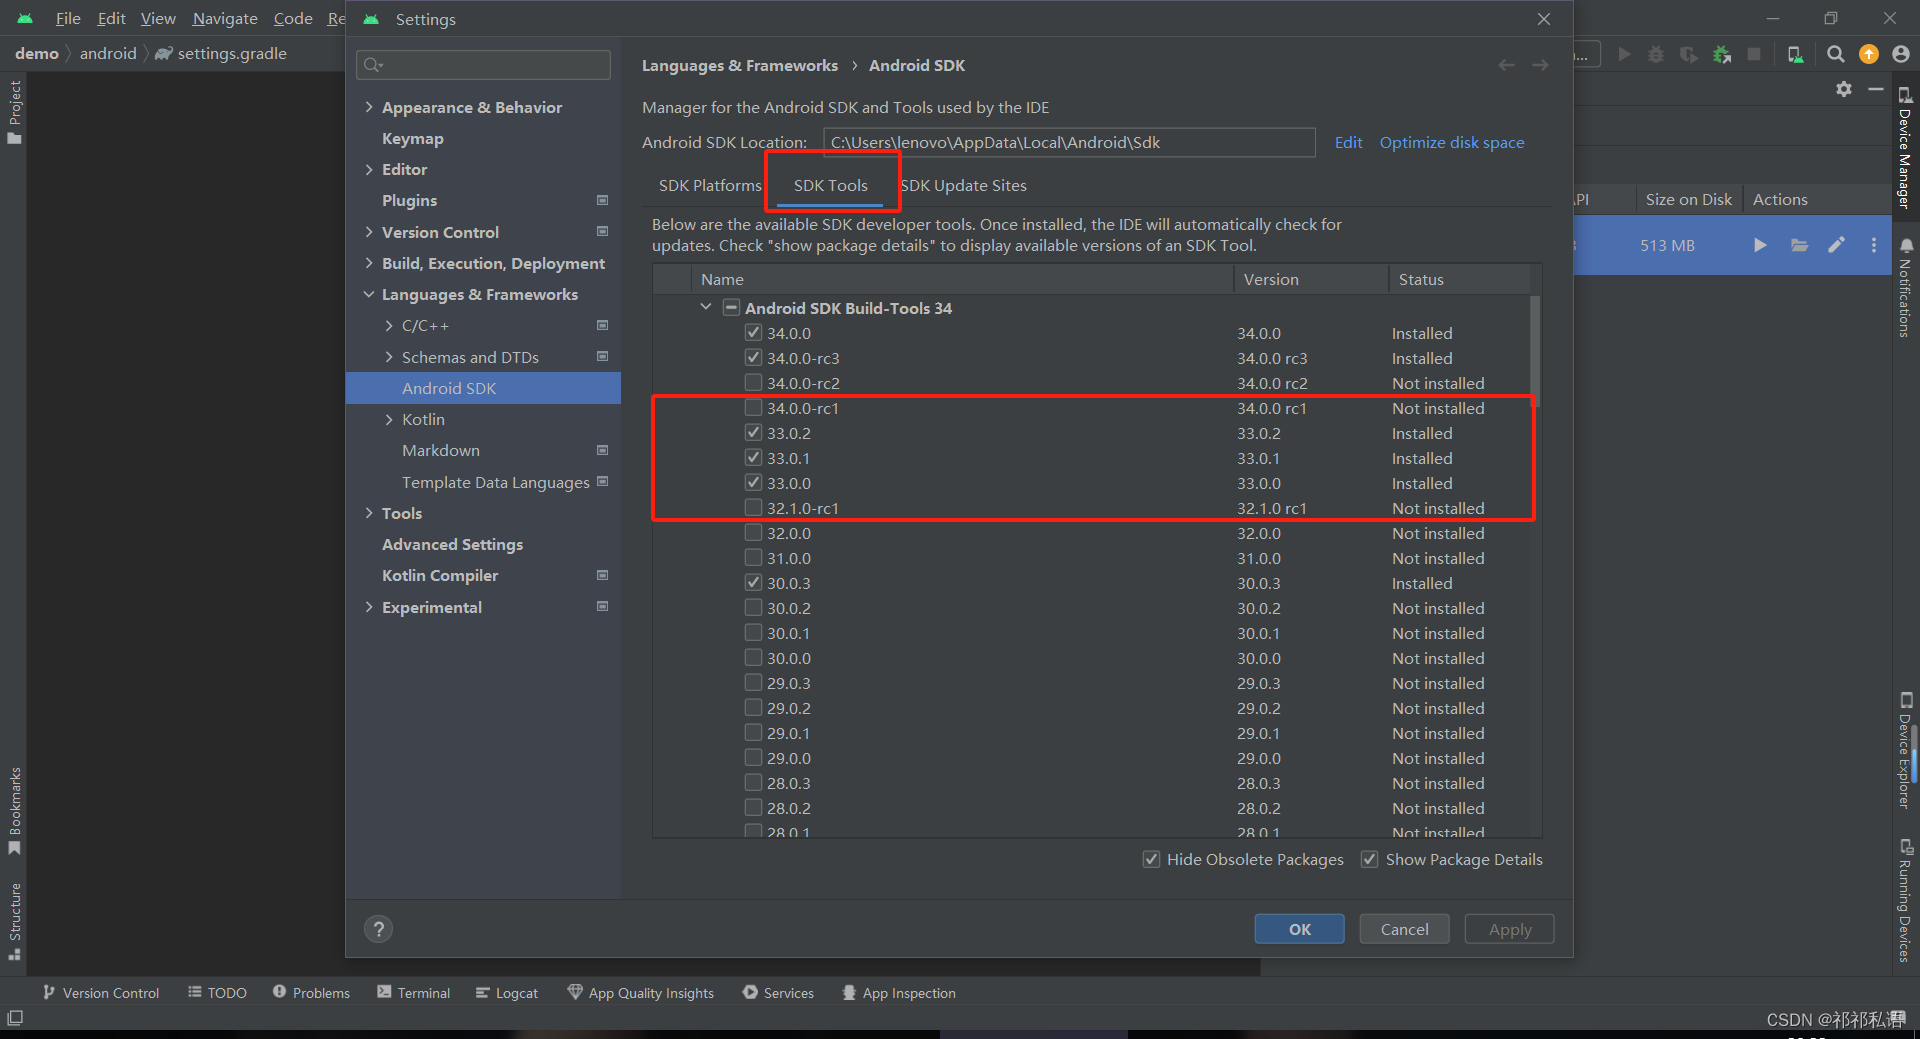Switch to SDK Platforms tab
The height and width of the screenshot is (1039, 1920).
(709, 186)
